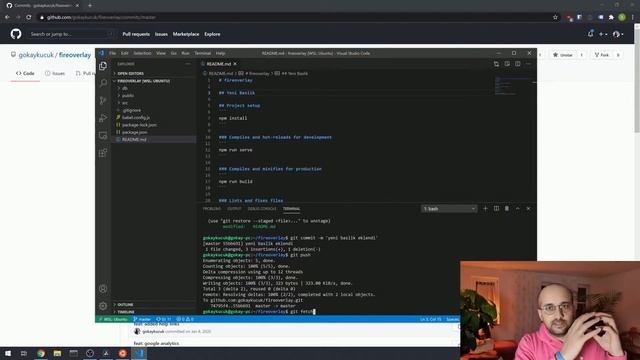Open the bash terminal selector dropdown
Image resolution: width=640 pixels, height=360 pixels.
point(449,209)
